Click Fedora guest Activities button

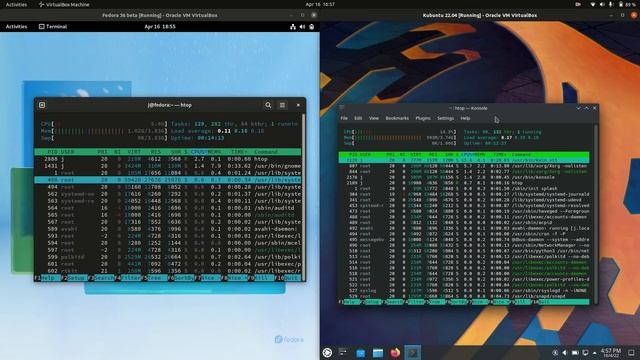click(16, 27)
